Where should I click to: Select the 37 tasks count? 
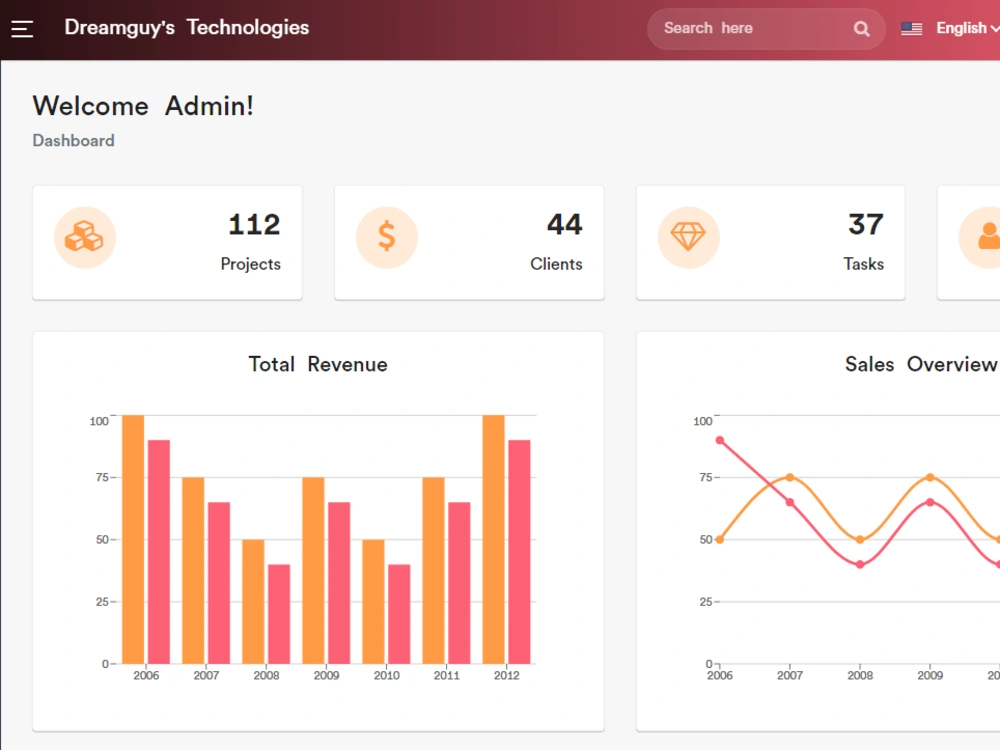tap(866, 224)
